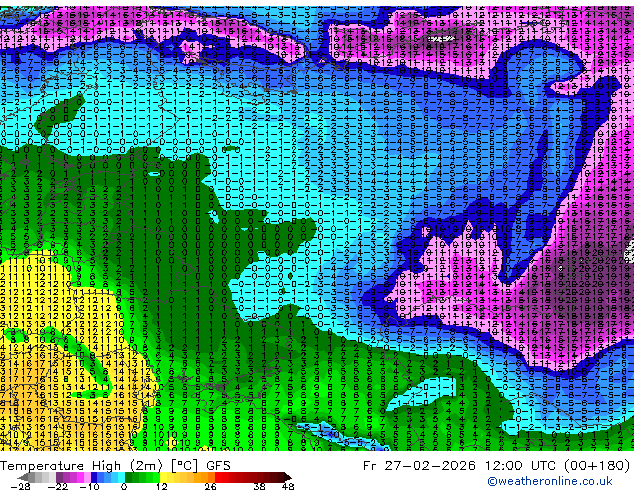The height and width of the screenshot is (490, 634).
Task: Select the 'Fr 27-02-2026 12:00 UTC (00+180)' timestamp
Action: point(497,466)
